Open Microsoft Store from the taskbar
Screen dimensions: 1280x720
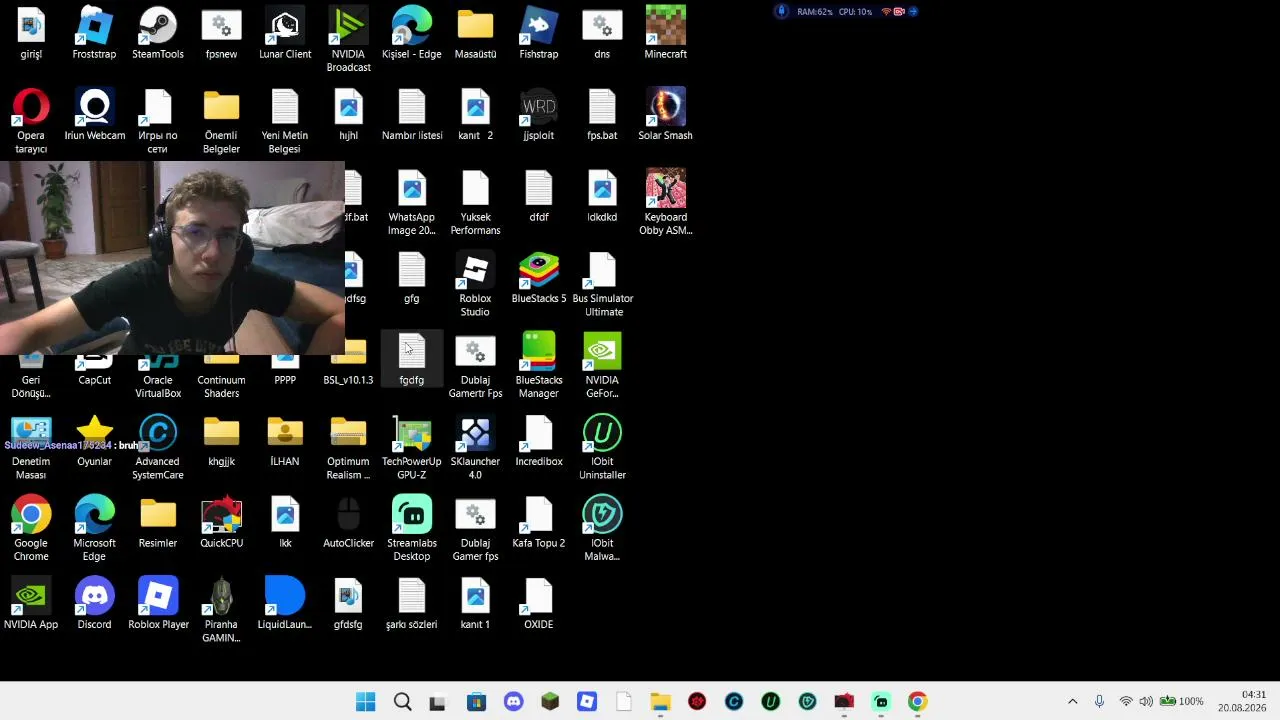476,702
